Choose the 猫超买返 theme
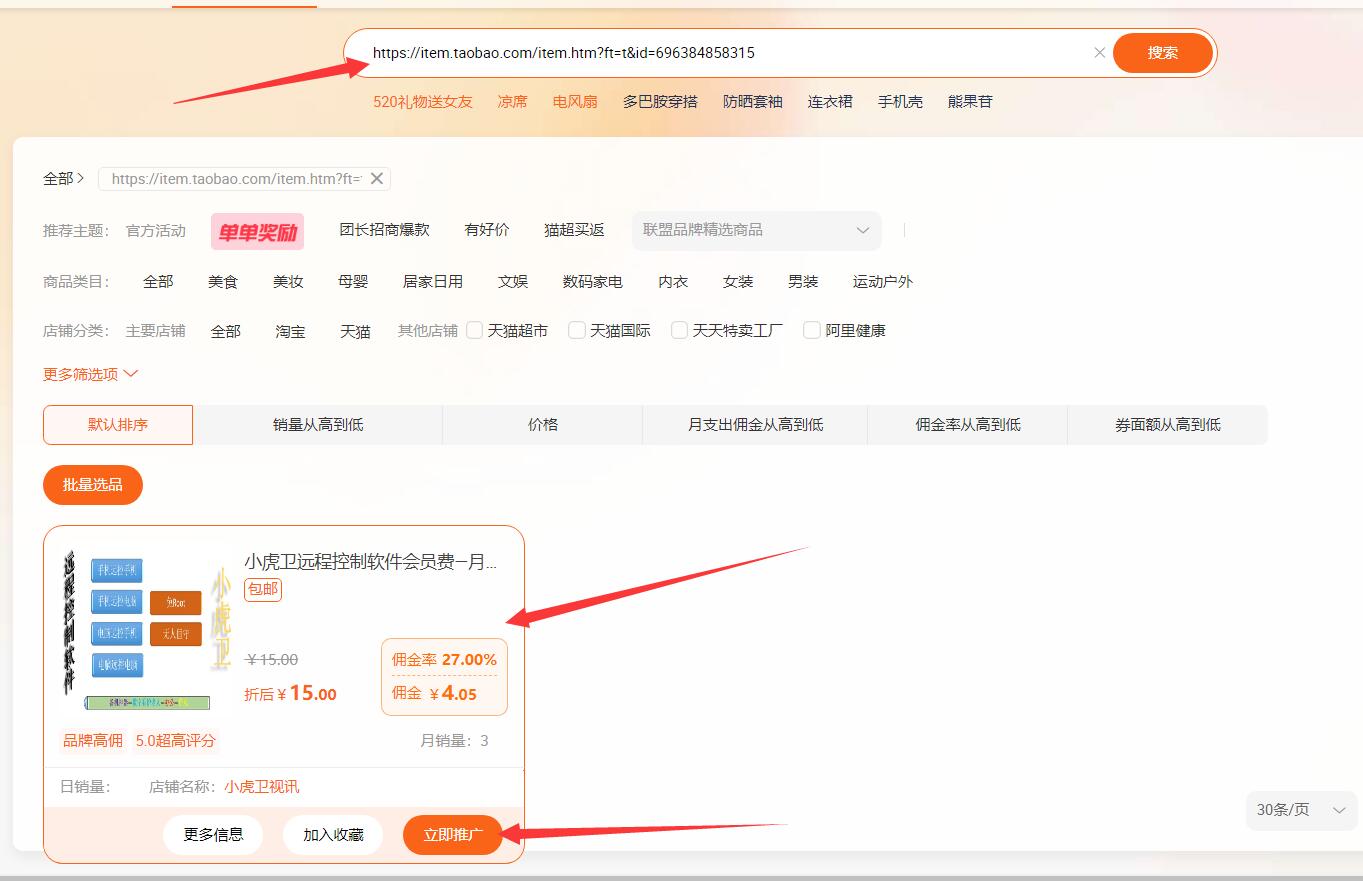Image resolution: width=1363 pixels, height=881 pixels. pyautogui.click(x=574, y=230)
